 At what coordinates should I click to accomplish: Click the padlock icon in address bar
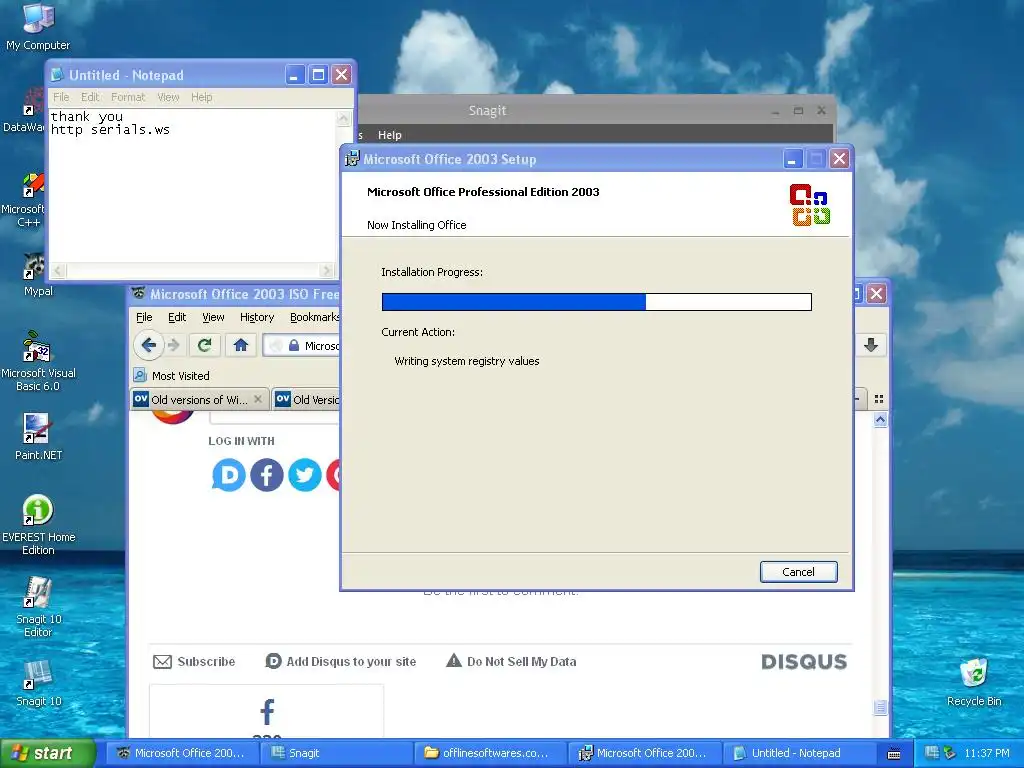pyautogui.click(x=294, y=345)
